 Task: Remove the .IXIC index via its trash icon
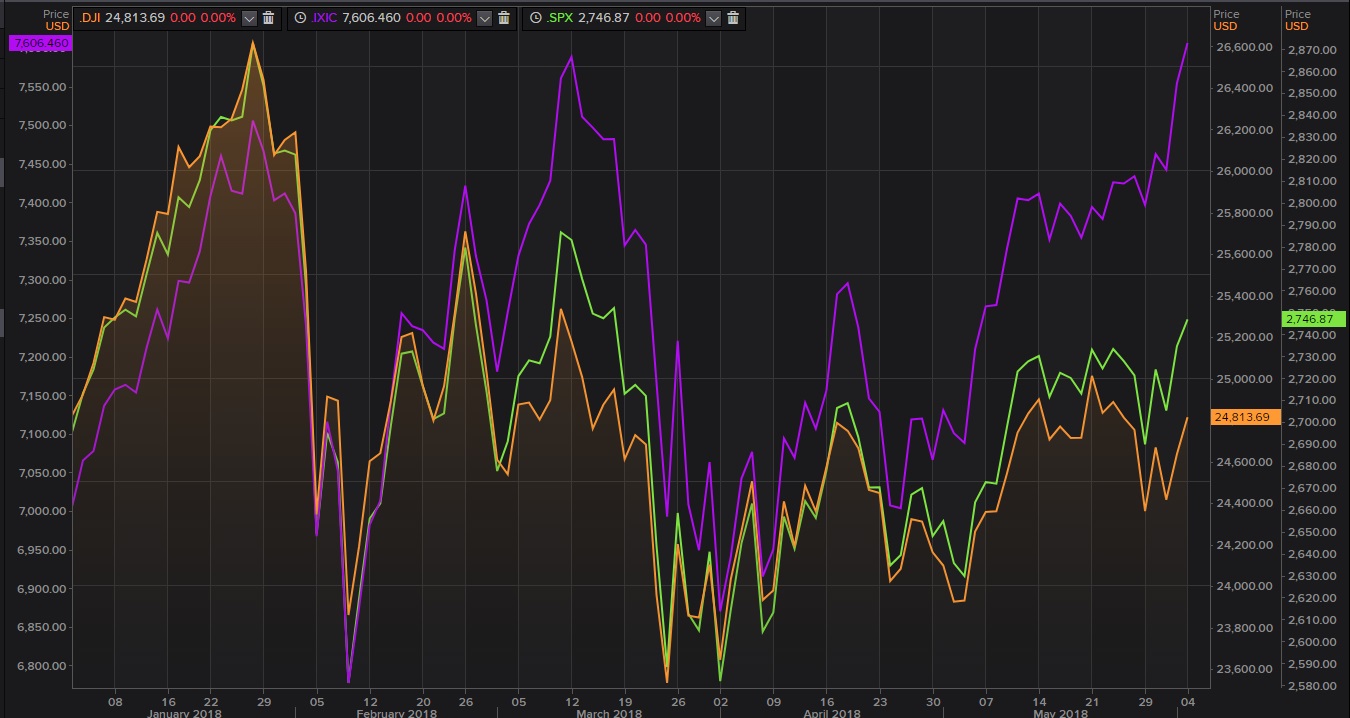[505, 17]
